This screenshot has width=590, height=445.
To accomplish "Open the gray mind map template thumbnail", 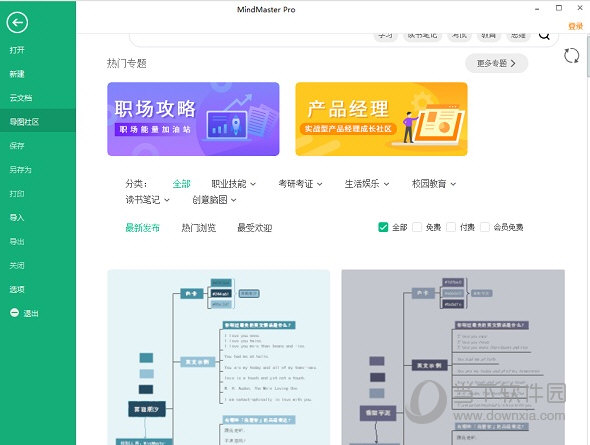I will tap(453, 357).
